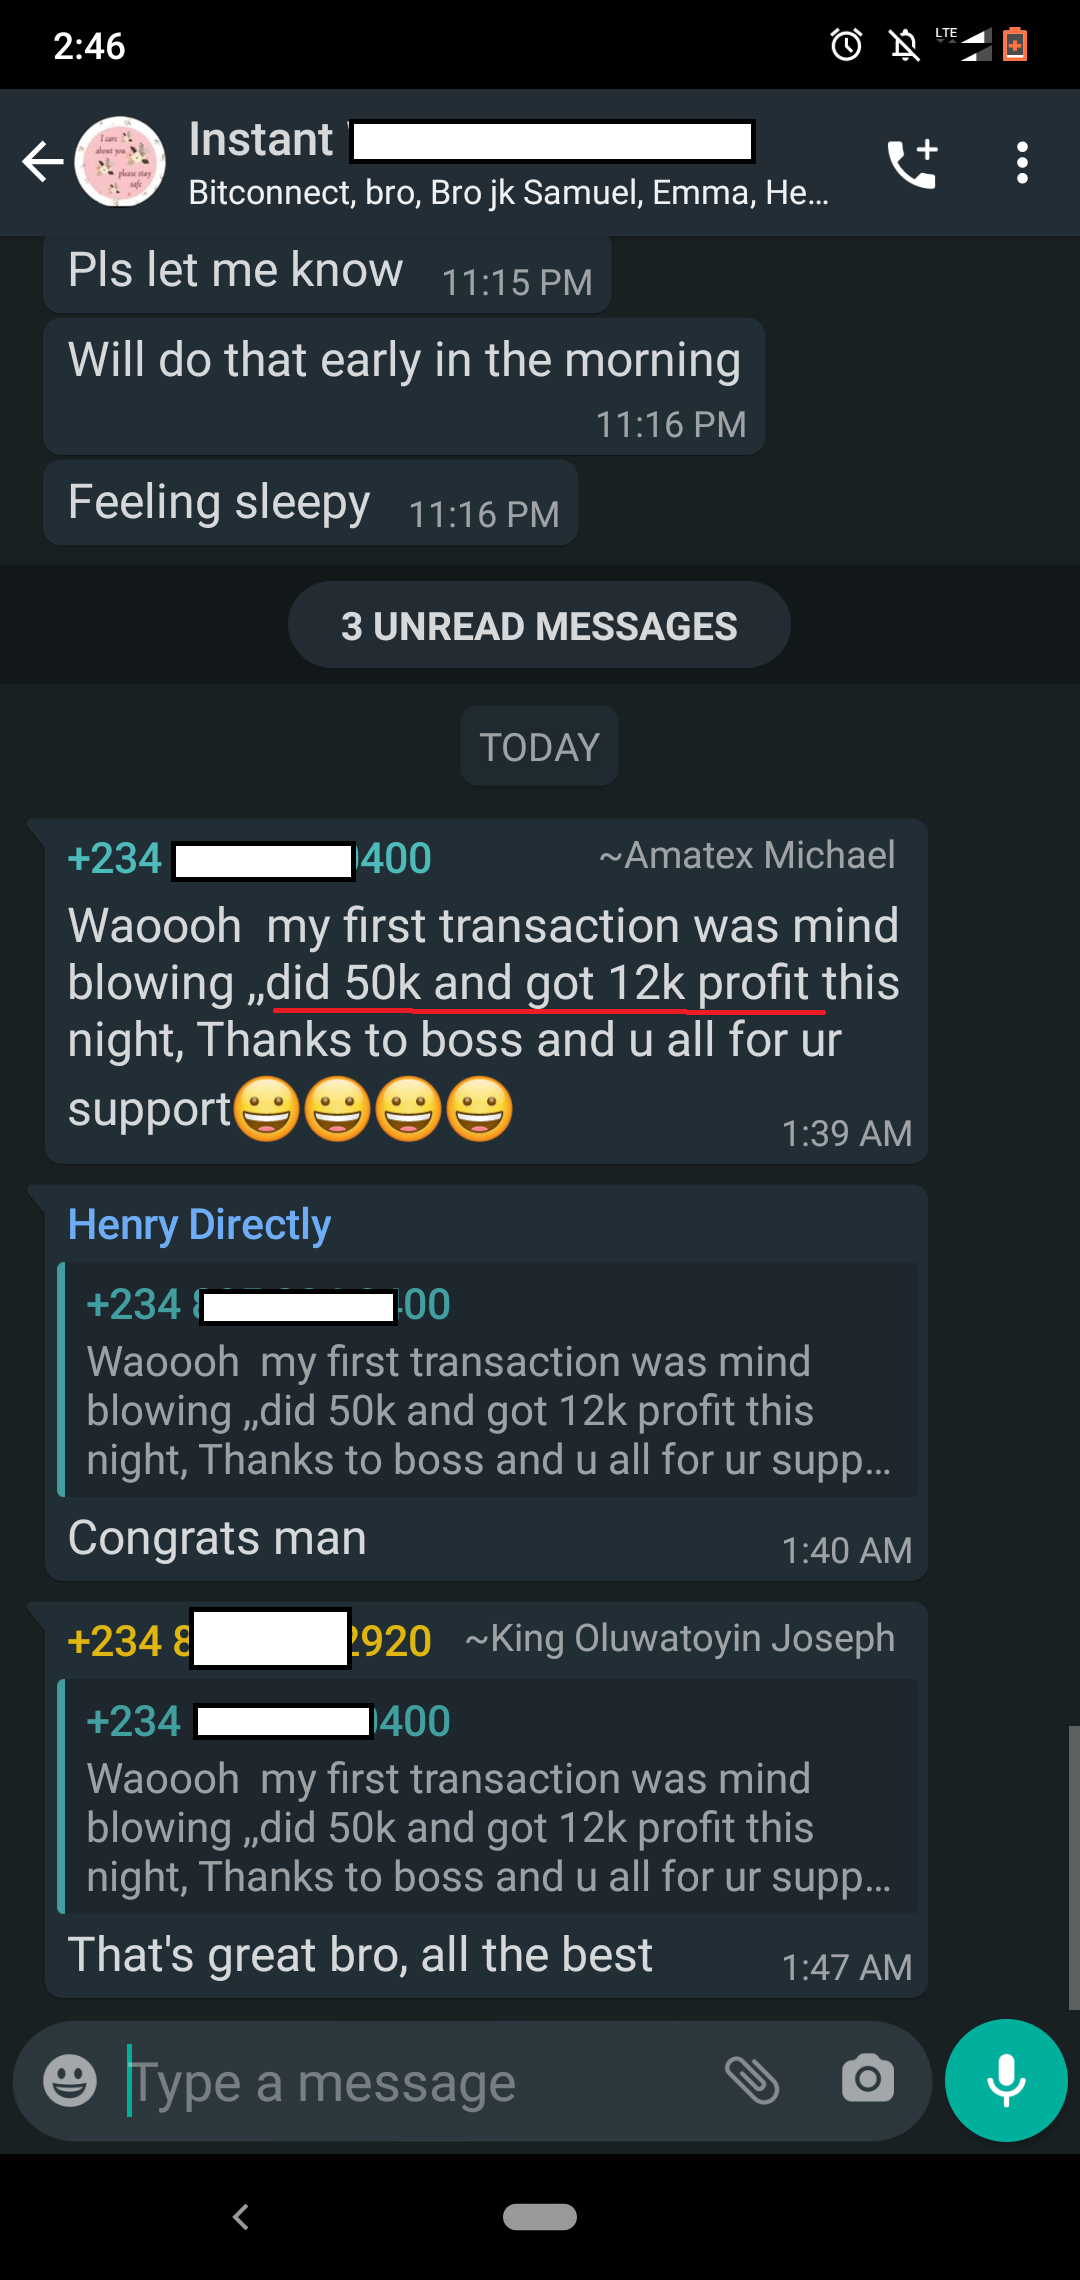Tap the microphone voice message button
Screen dimensions: 1080x2280
(1006, 2081)
